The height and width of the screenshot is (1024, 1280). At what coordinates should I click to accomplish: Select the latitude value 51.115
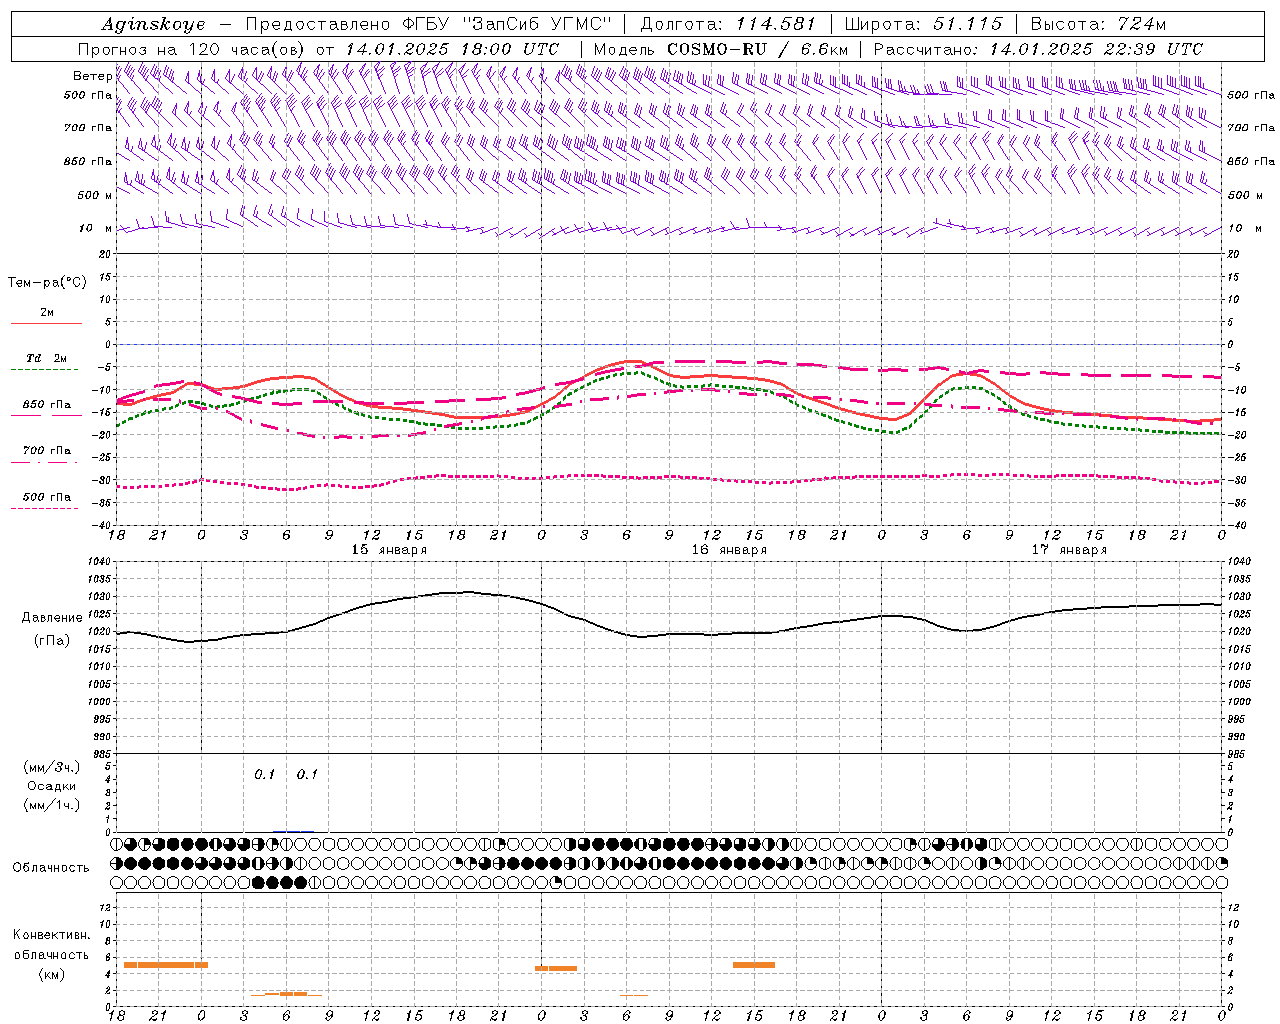pos(967,24)
